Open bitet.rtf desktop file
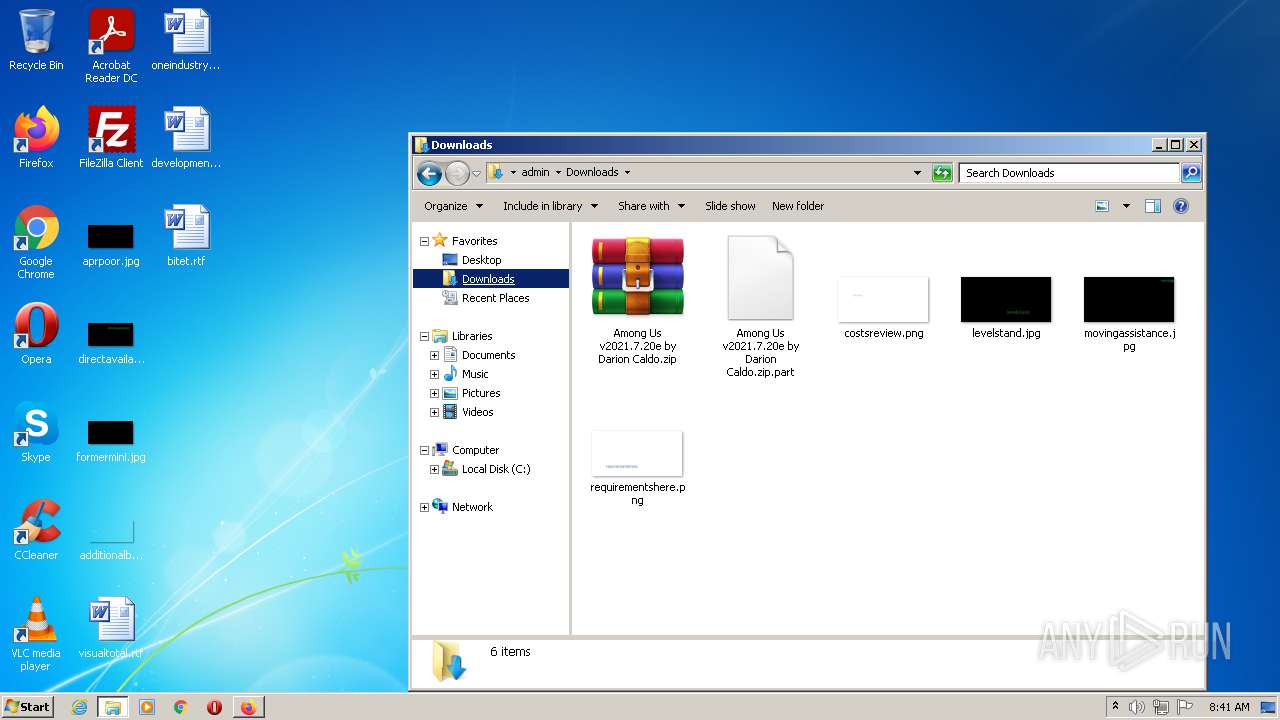The height and width of the screenshot is (720, 1280). click(186, 235)
